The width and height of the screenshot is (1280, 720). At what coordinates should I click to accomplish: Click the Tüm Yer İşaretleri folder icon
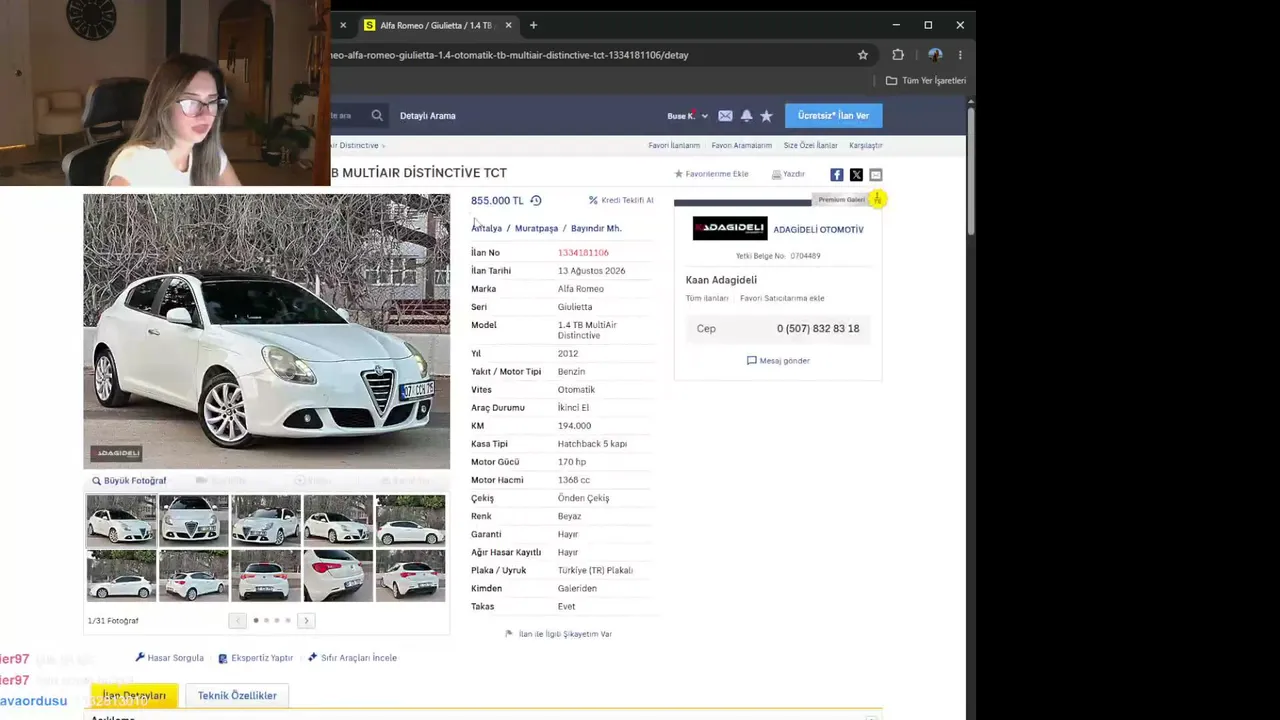point(891,81)
